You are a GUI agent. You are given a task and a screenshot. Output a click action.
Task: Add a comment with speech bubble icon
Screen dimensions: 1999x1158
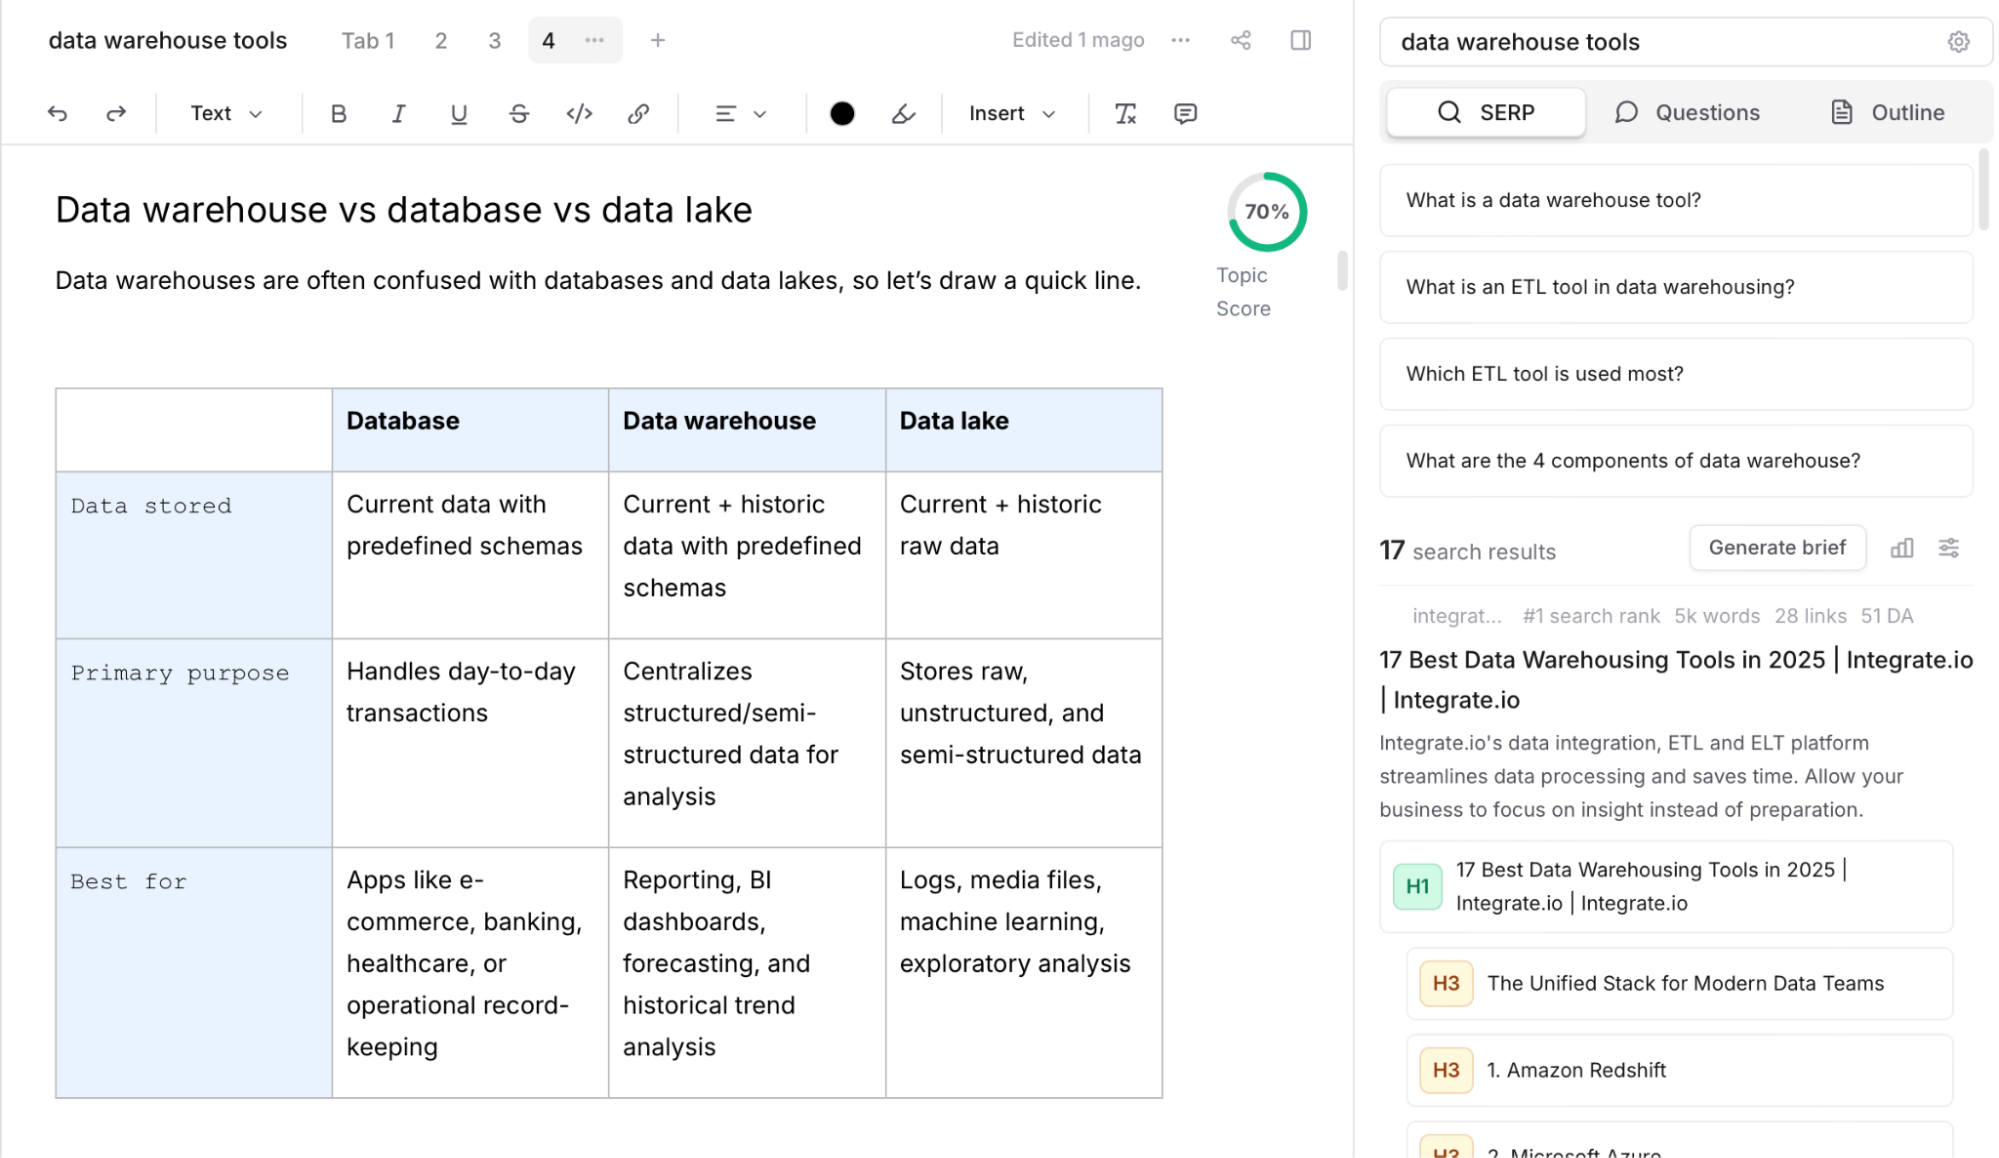(x=1185, y=114)
